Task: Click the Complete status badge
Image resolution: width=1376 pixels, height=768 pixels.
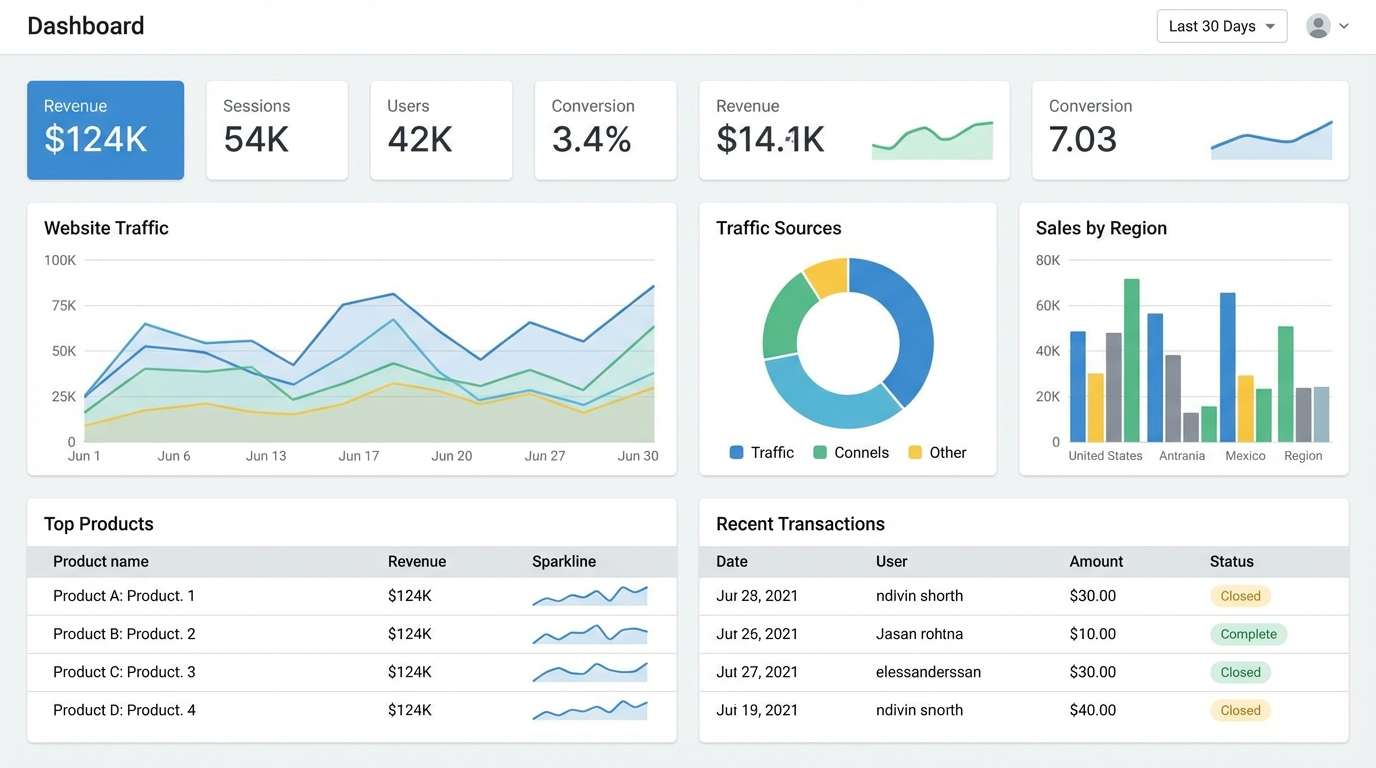Action: coord(1248,633)
